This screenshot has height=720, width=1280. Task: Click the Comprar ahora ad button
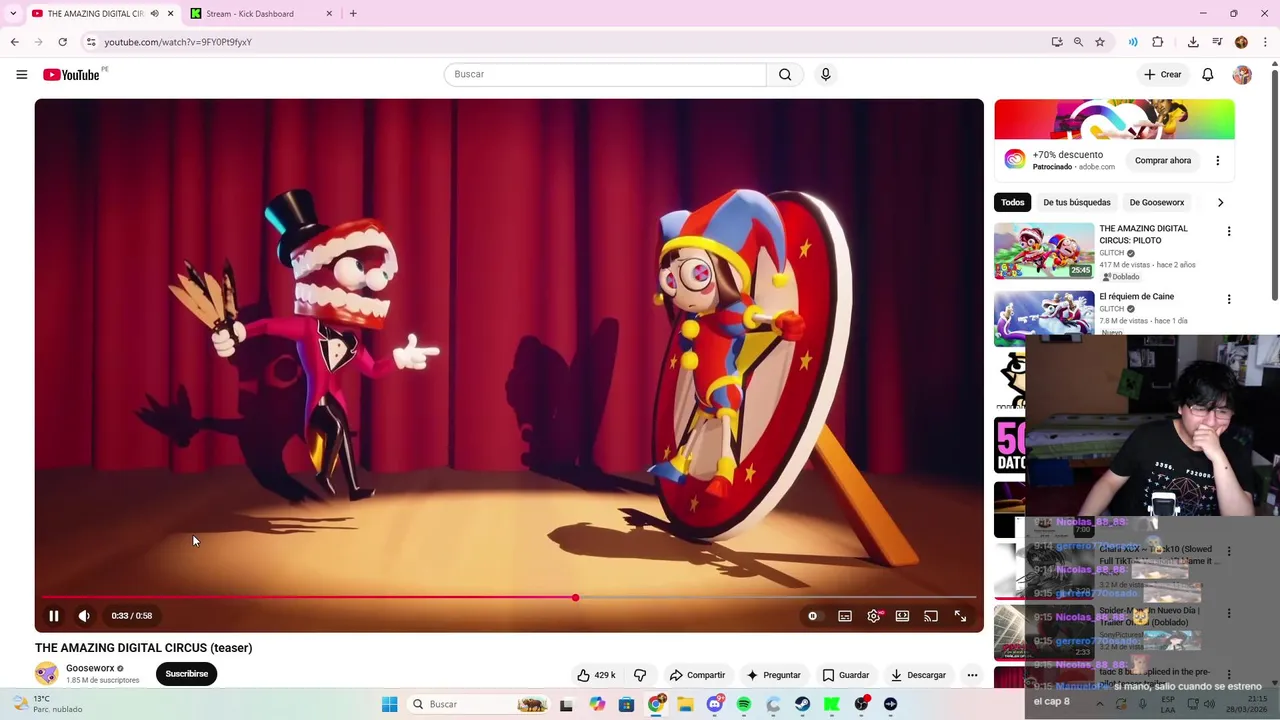[x=1163, y=160]
